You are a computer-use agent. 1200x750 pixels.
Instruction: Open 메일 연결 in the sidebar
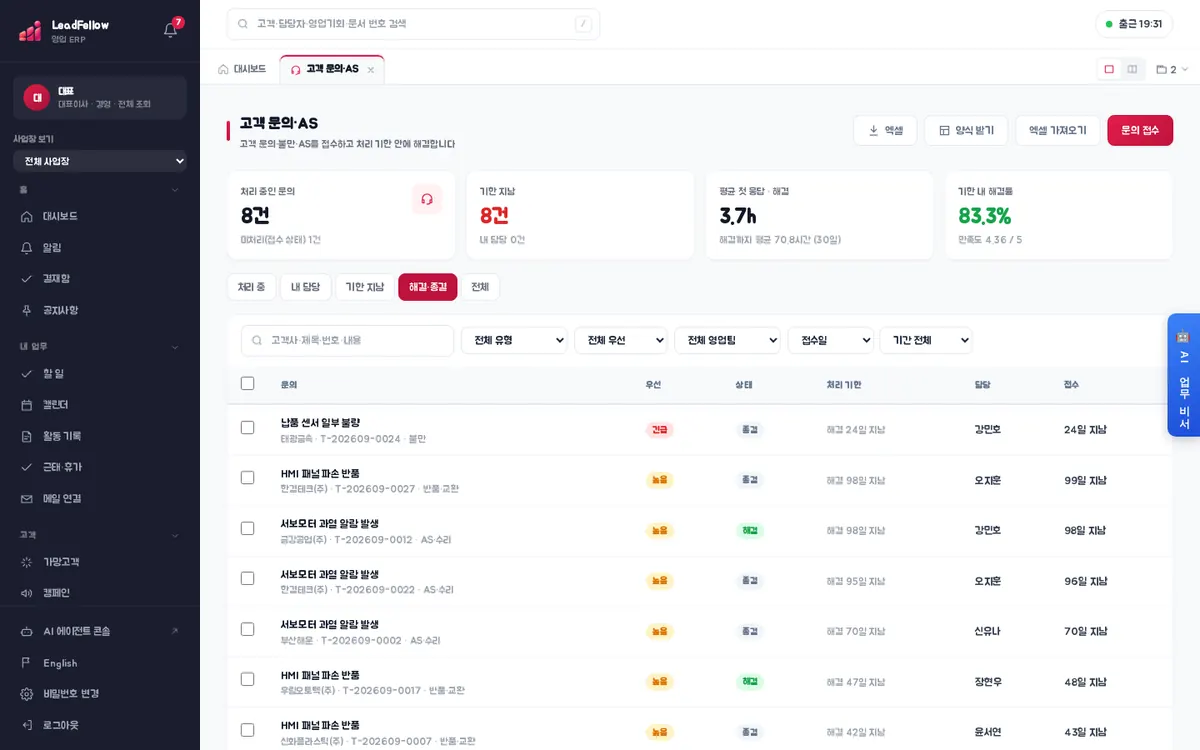coord(100,498)
